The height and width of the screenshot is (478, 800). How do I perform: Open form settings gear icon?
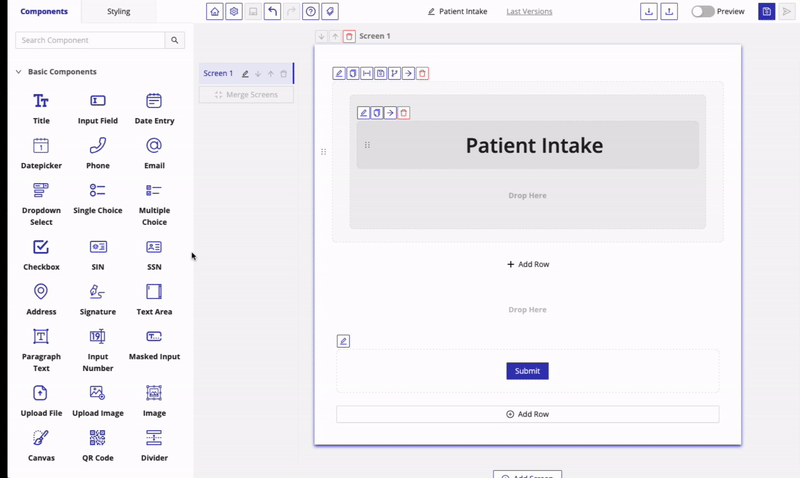coord(234,12)
